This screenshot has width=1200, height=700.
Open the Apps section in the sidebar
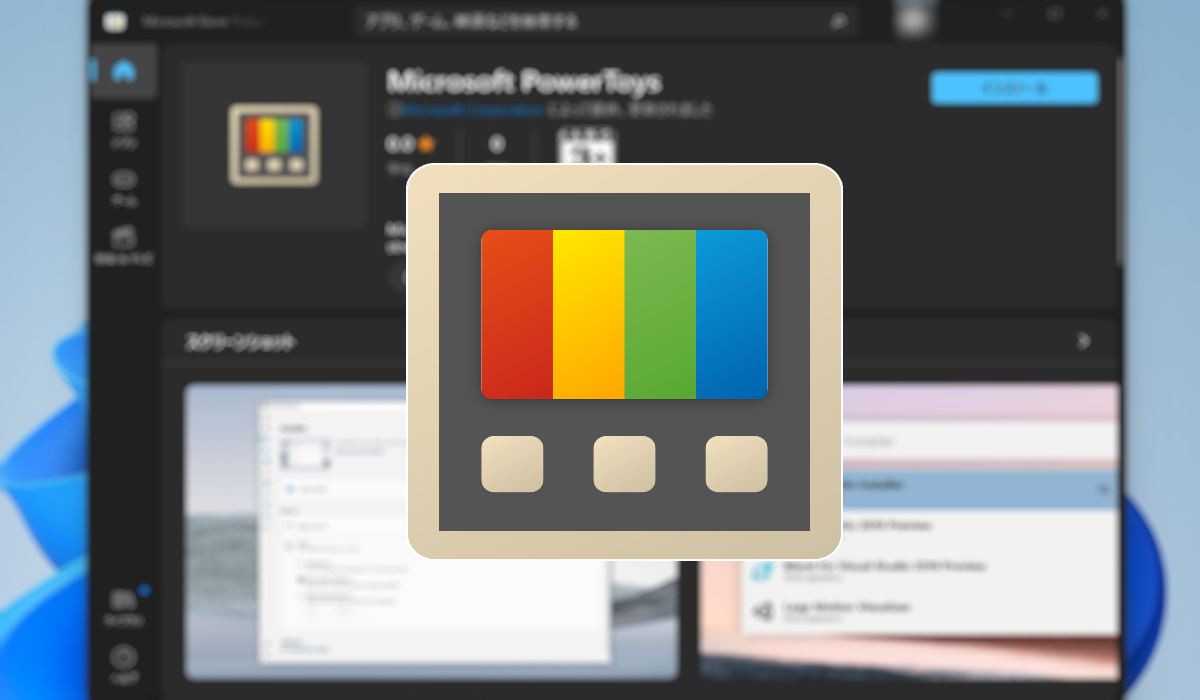(124, 129)
